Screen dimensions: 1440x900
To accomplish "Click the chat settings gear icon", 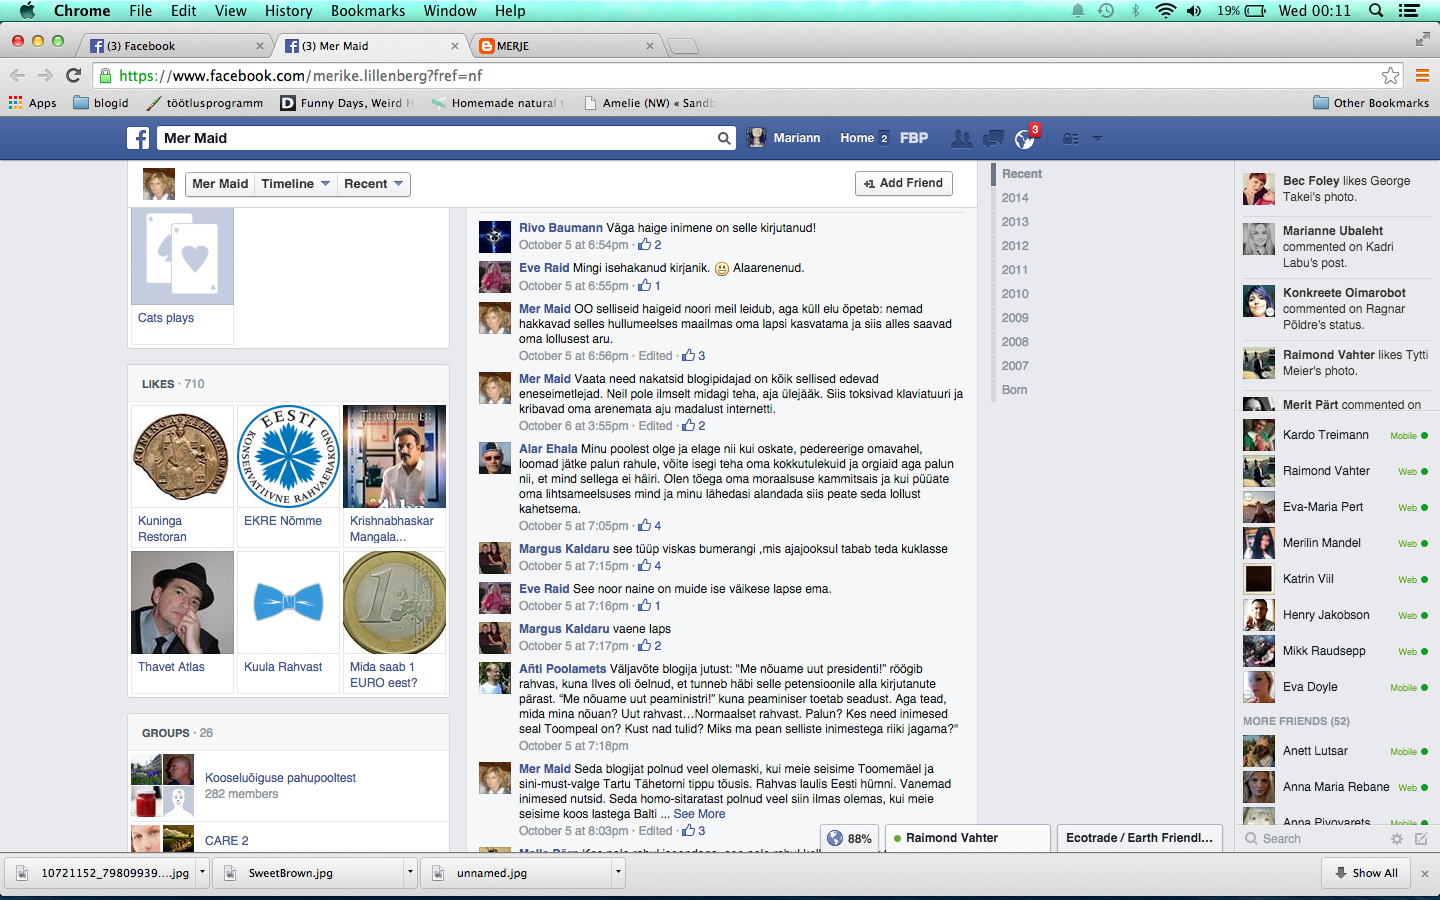I will (1397, 839).
